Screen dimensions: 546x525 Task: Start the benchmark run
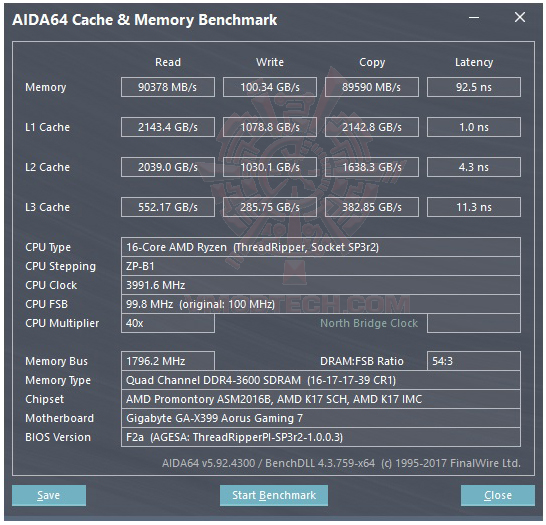[x=274, y=495]
